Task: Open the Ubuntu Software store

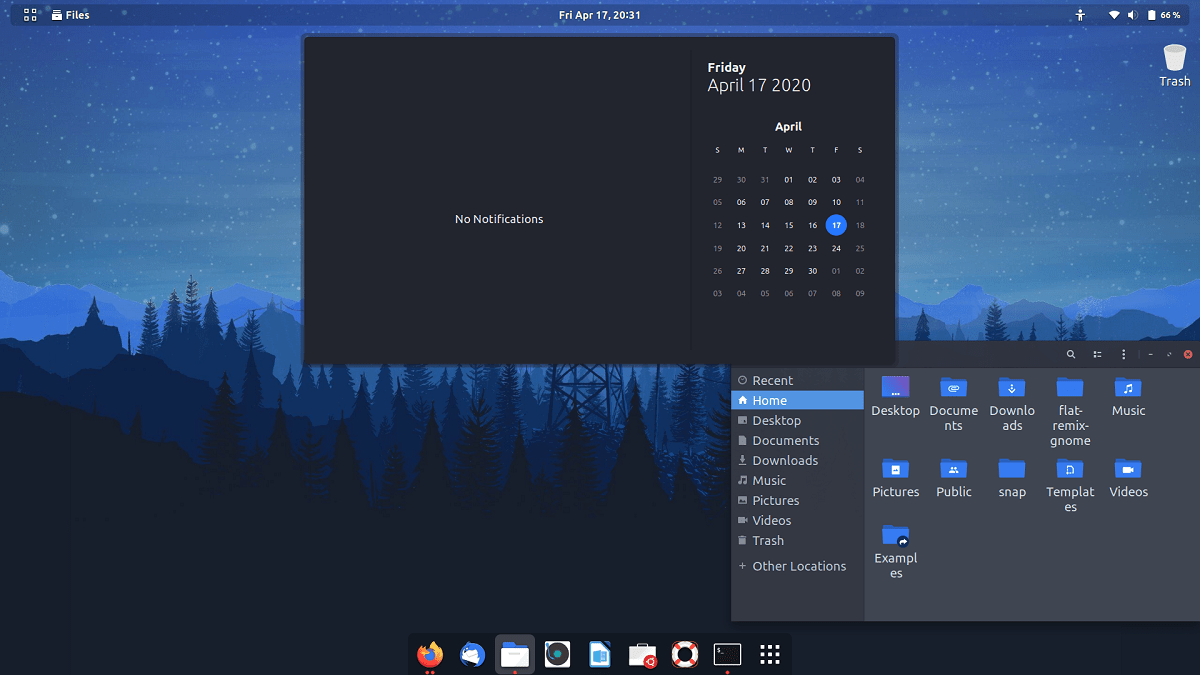Action: (641, 654)
